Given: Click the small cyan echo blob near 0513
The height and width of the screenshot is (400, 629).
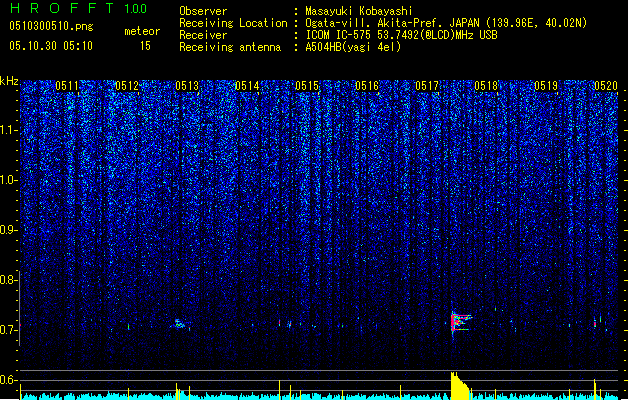Looking at the screenshot, I should [179, 324].
